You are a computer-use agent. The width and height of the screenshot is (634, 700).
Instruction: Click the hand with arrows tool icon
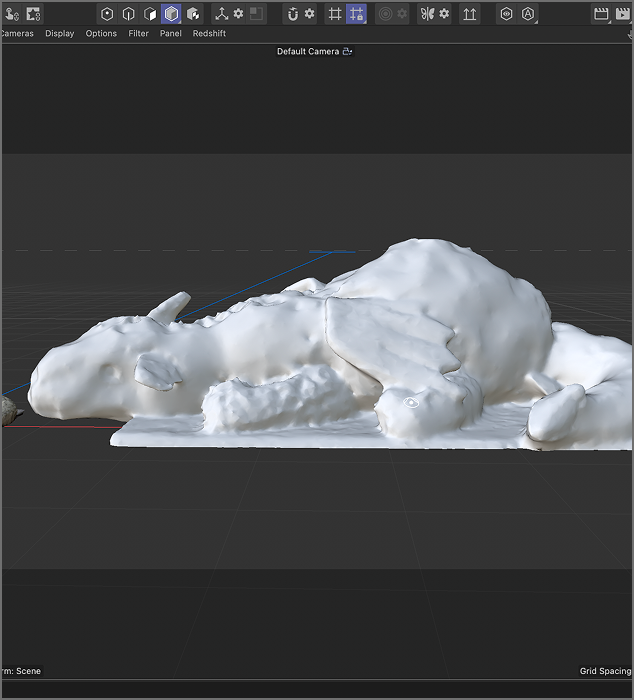point(12,14)
